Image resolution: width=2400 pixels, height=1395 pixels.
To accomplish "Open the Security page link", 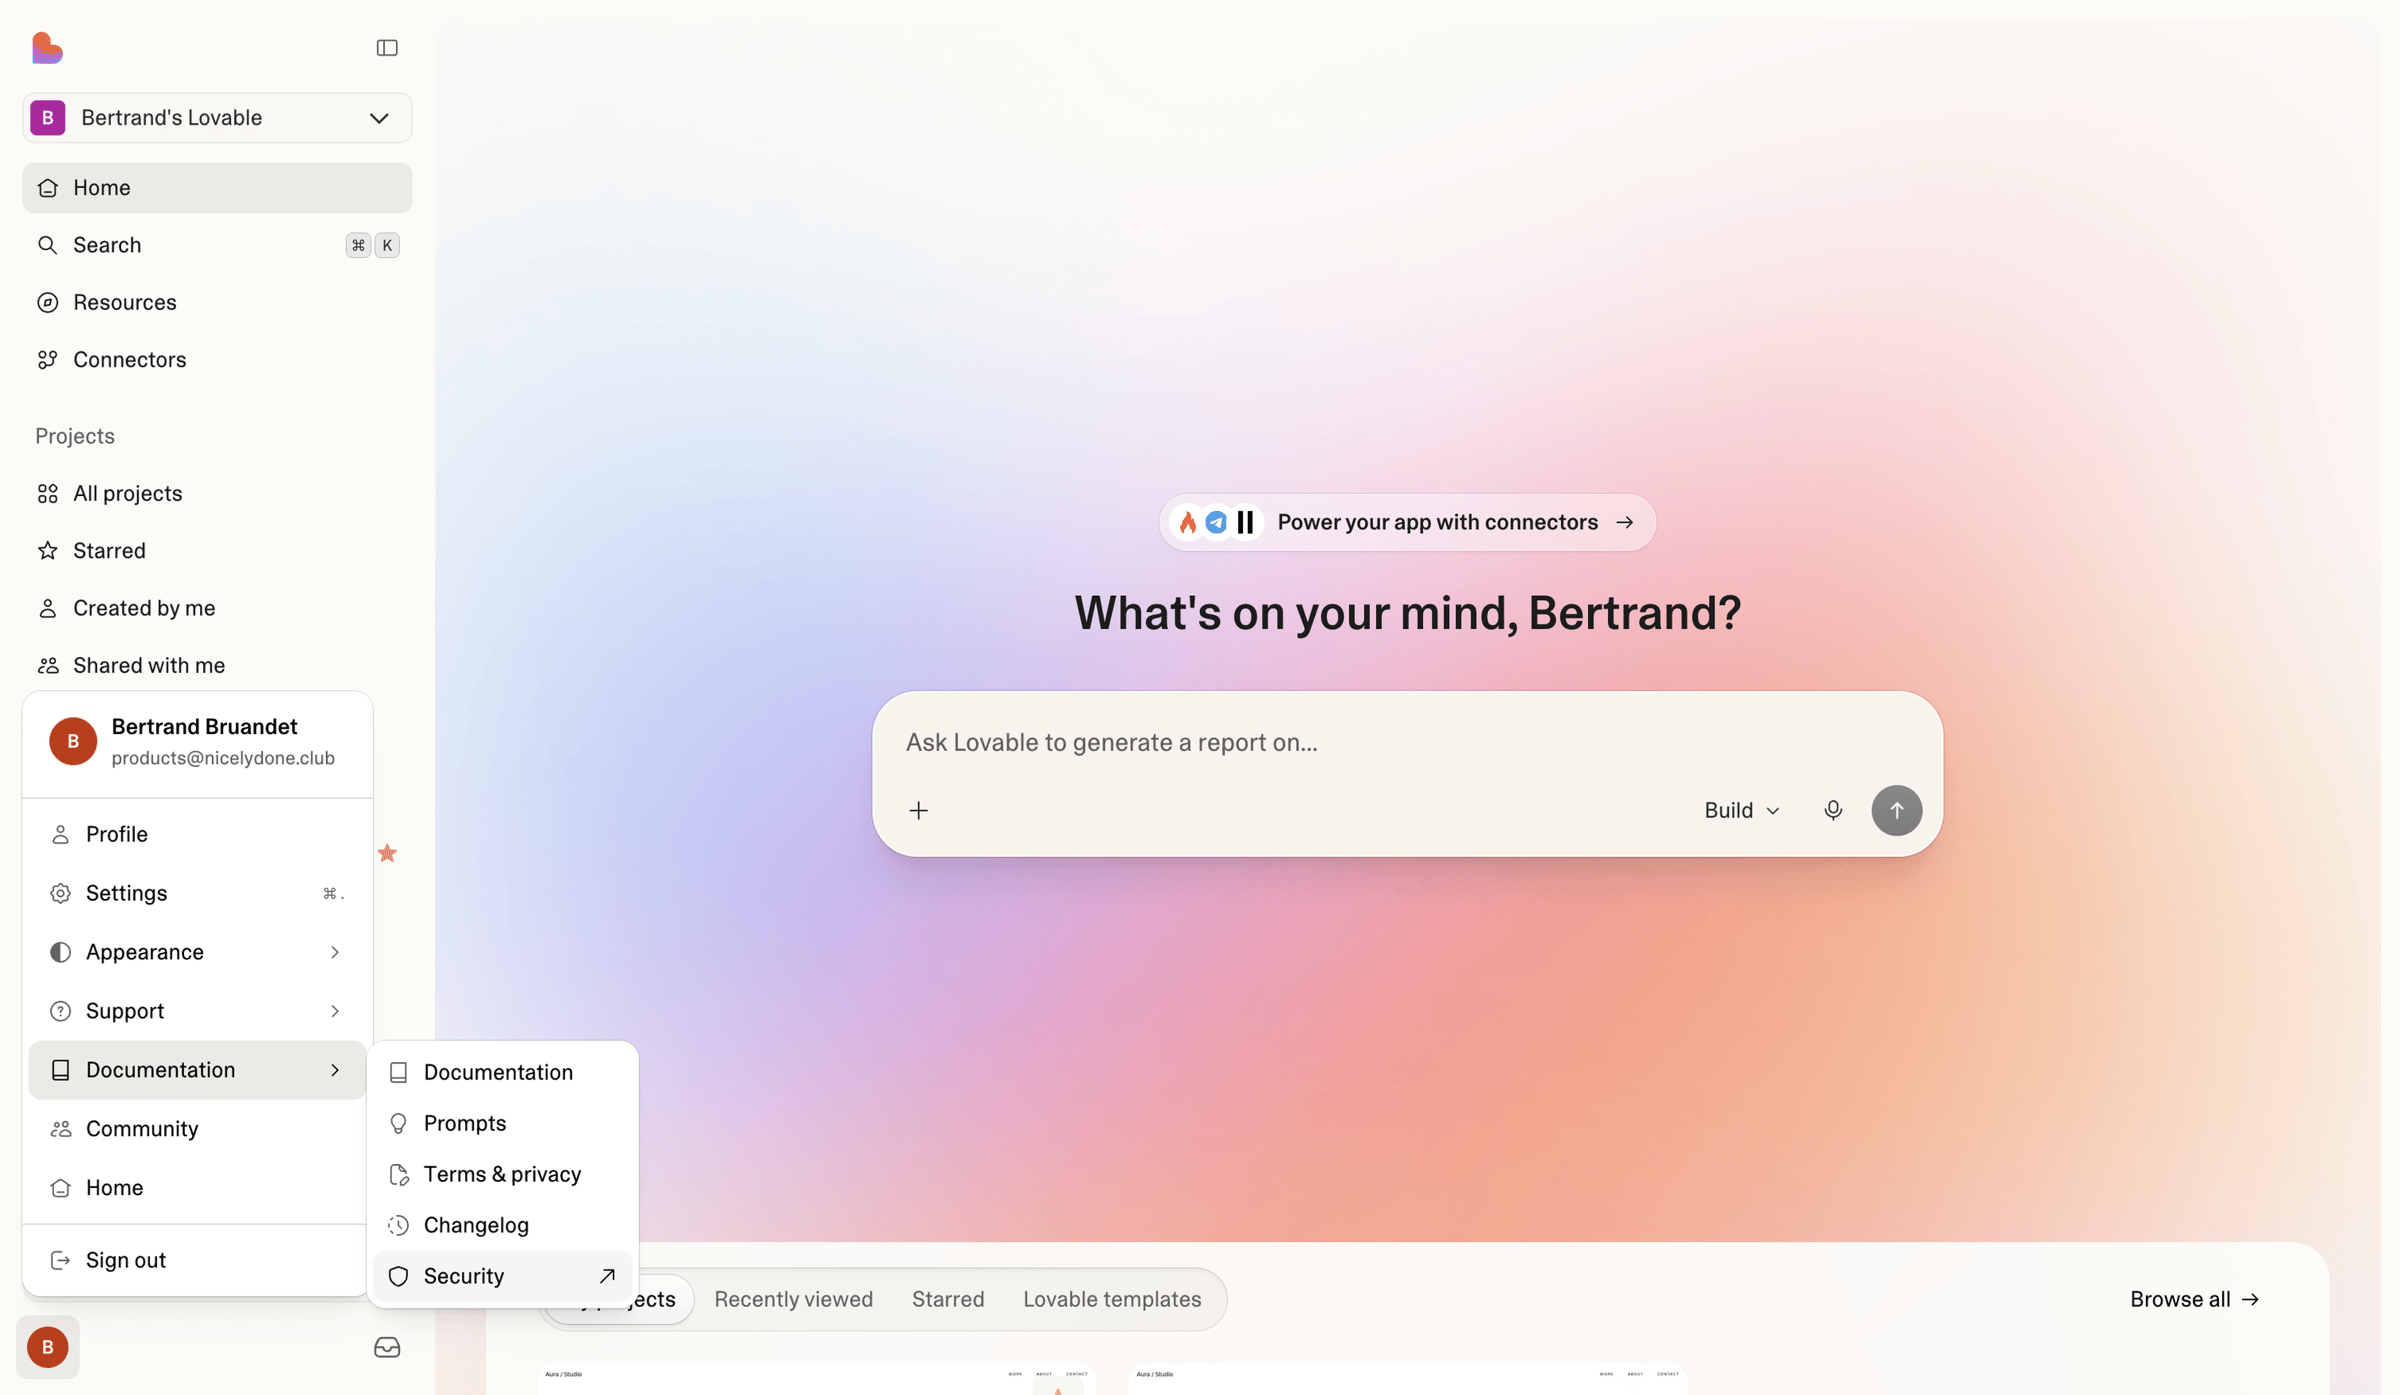I will click(x=502, y=1276).
